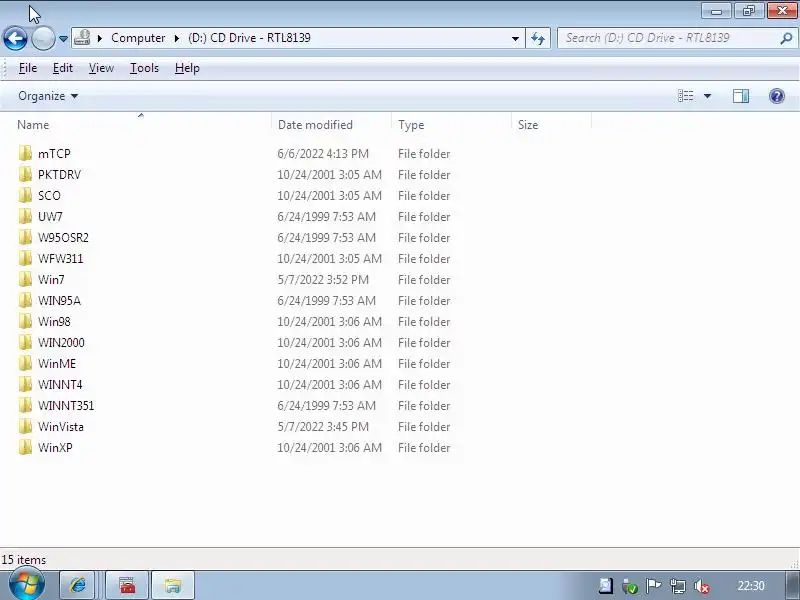The width and height of the screenshot is (800, 600).
Task: Select (D:) CD Drive - RTL8139 breadcrumb
Action: (x=249, y=38)
